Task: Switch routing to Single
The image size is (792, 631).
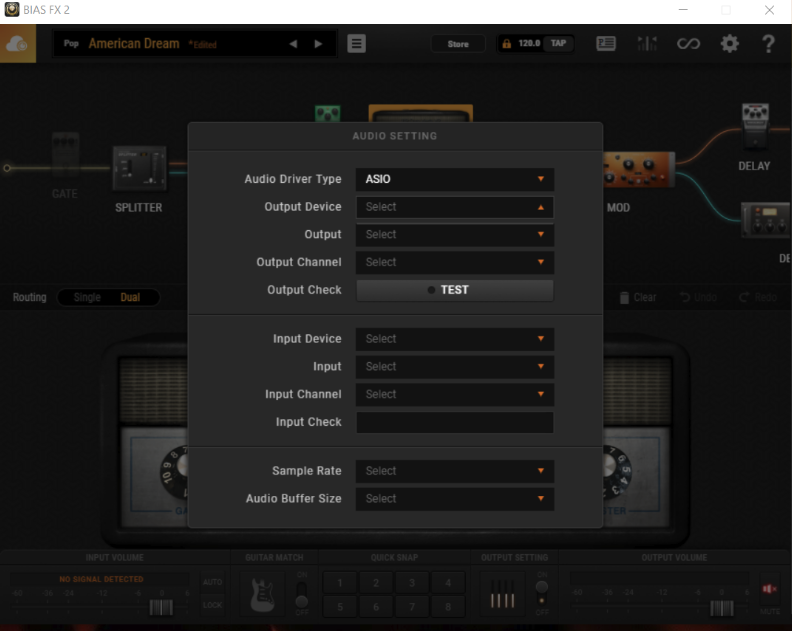Action: tap(87, 298)
